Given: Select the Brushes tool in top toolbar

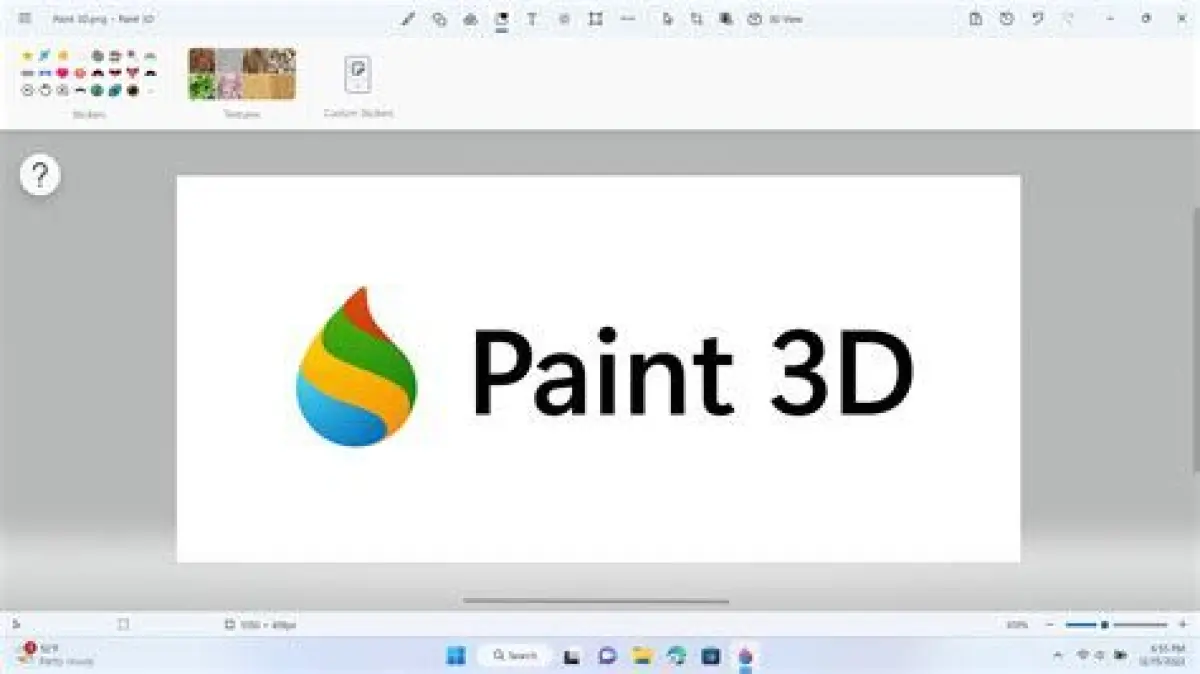Looking at the screenshot, I should (408, 19).
